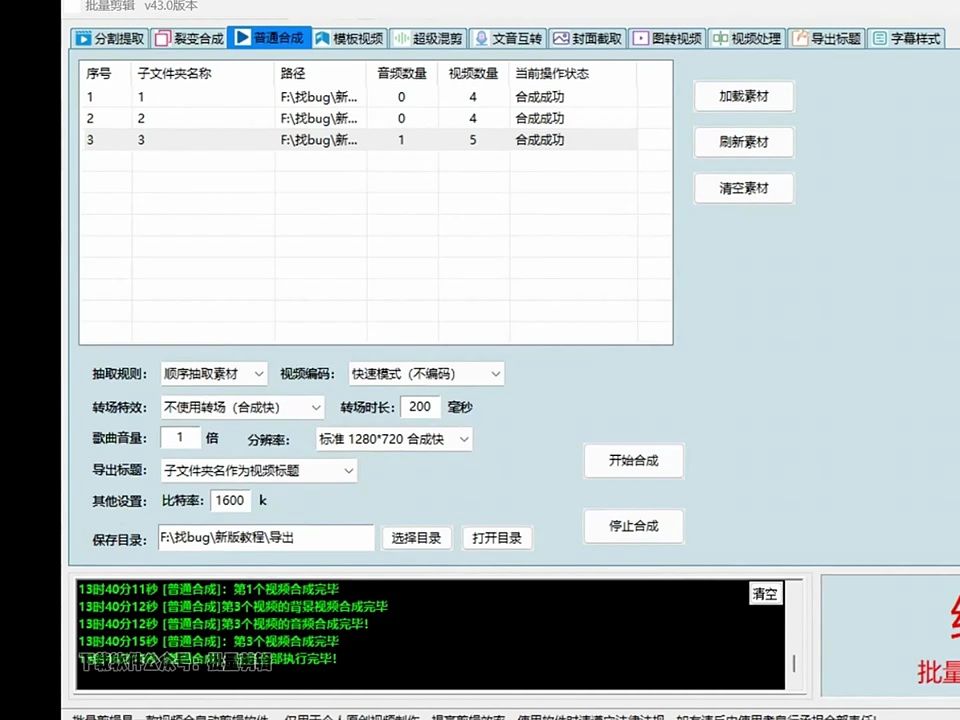Switch to the 裂变合成 tab
The width and height of the screenshot is (960, 720).
coord(189,39)
